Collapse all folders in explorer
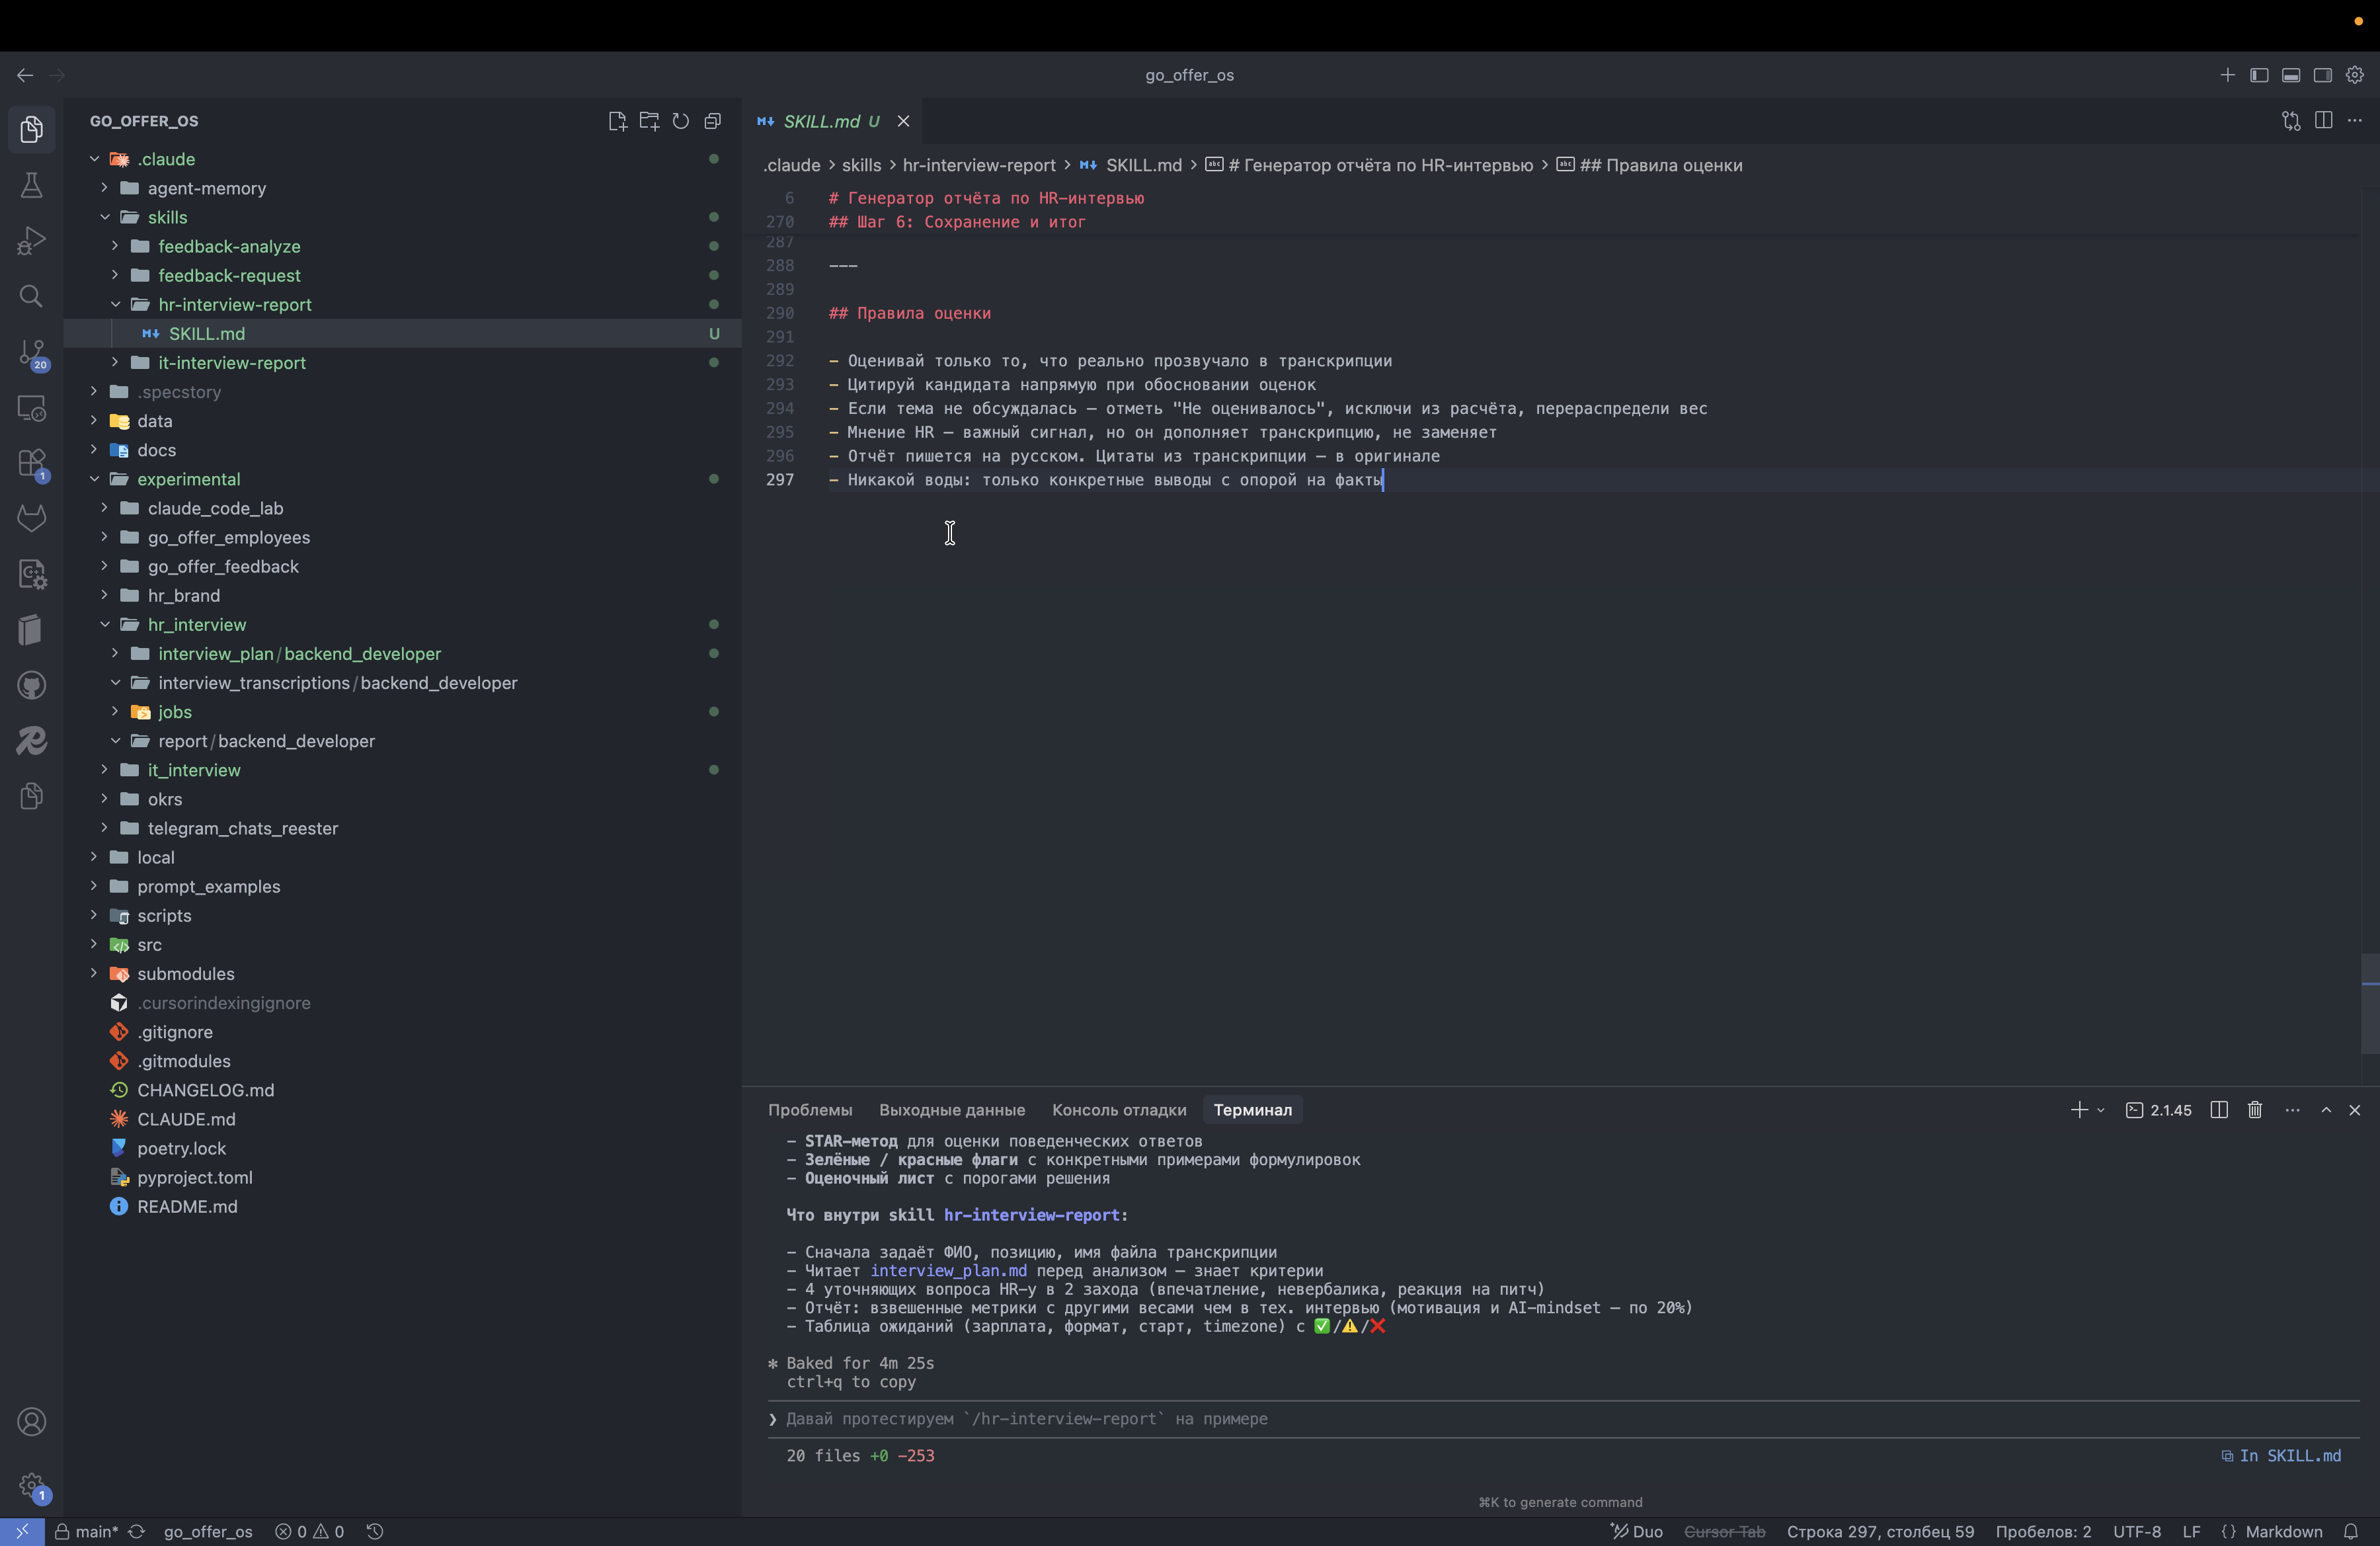Screen dimensions: 2380x1546 click(x=713, y=121)
